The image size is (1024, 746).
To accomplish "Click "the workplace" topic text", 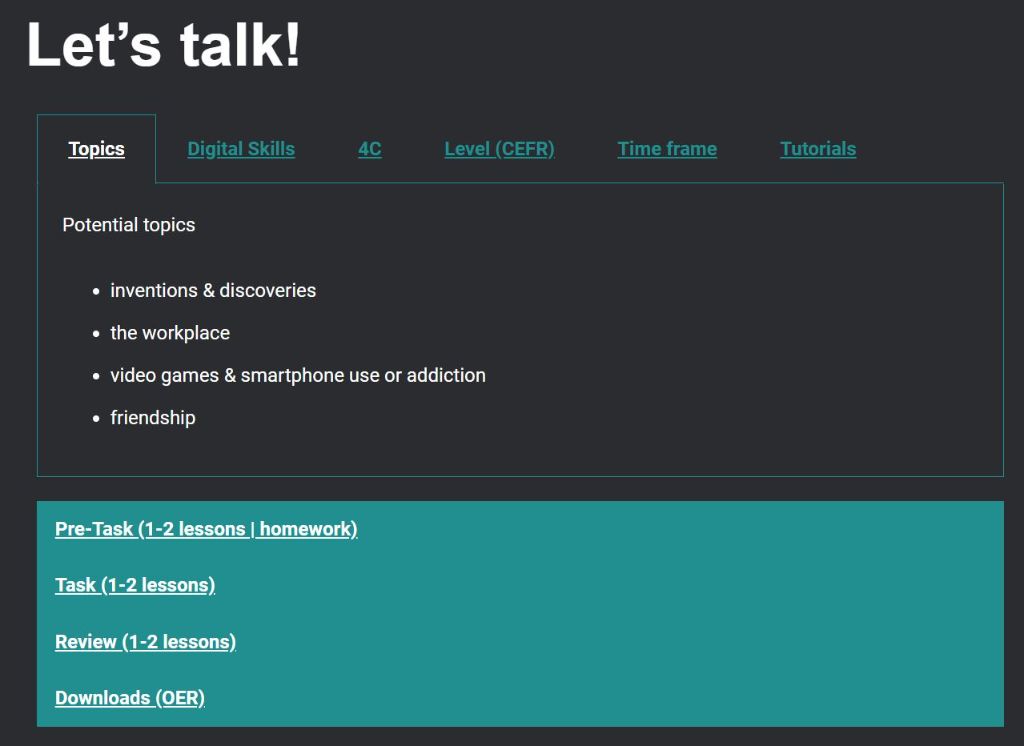I will (x=170, y=333).
